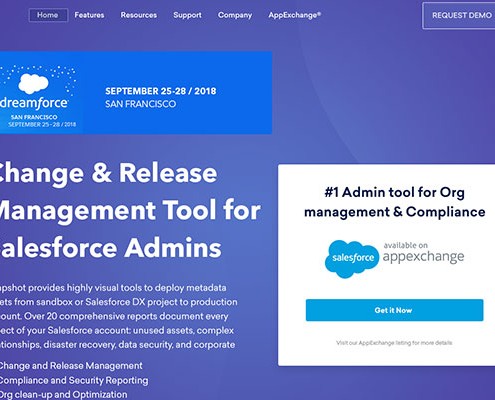Click the SAN FRANCISCO banner text
The height and width of the screenshot is (400, 495).
[141, 104]
